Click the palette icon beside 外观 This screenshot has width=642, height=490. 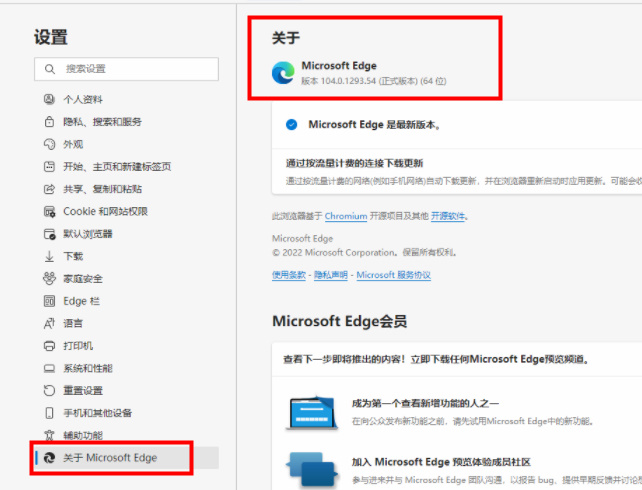point(49,144)
